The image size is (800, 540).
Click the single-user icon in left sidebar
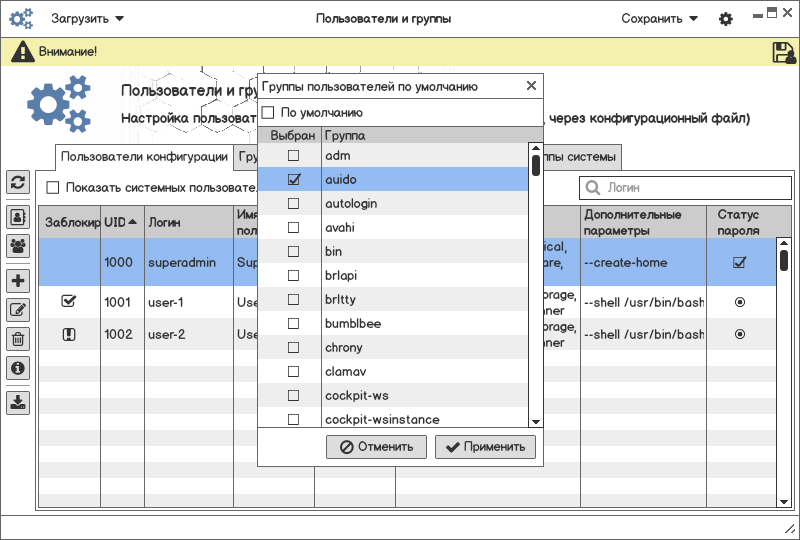pos(18,216)
